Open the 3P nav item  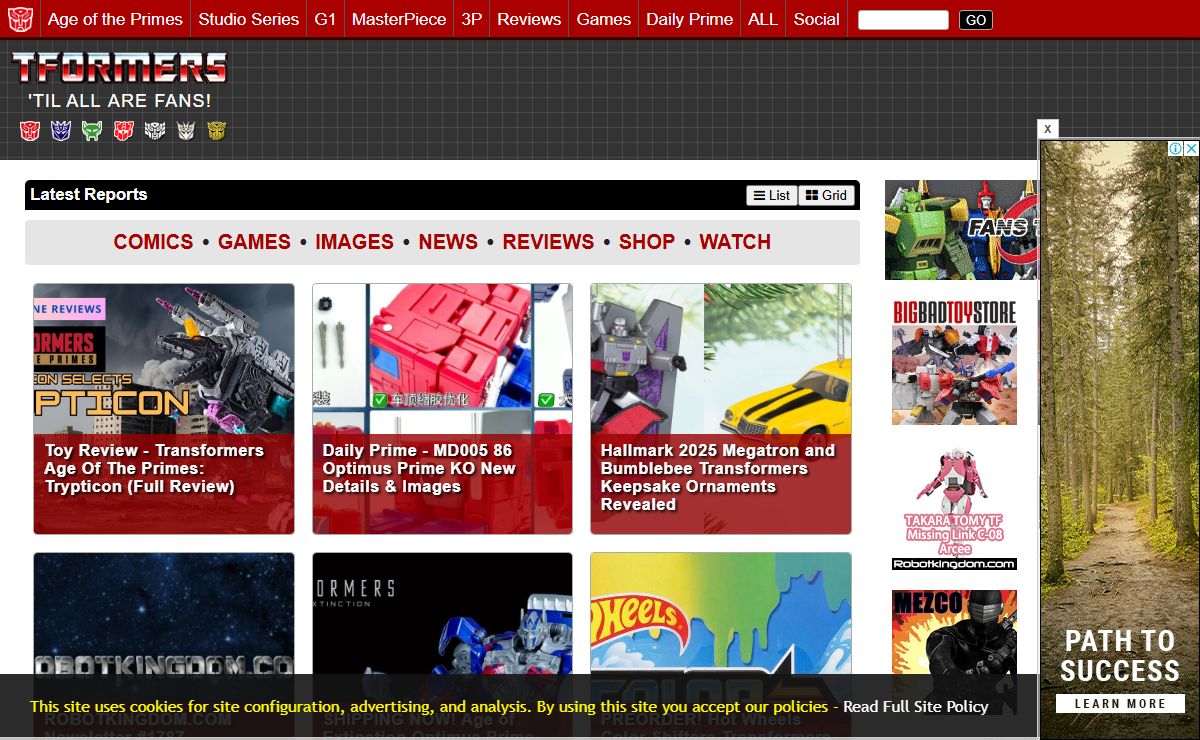point(471,19)
